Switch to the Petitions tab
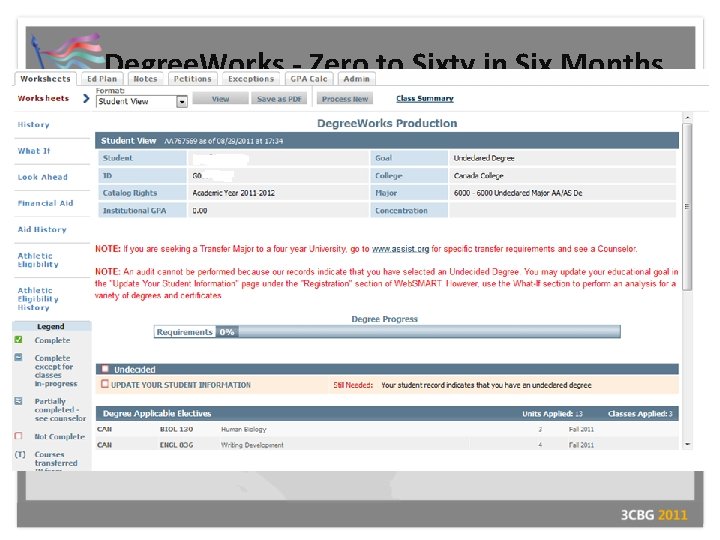Viewport: 720px width, 540px height. point(192,79)
